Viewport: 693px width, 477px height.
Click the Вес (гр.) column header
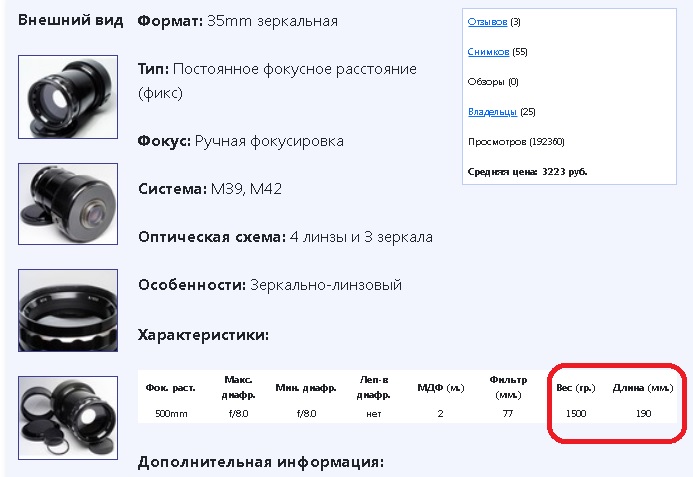[575, 388]
